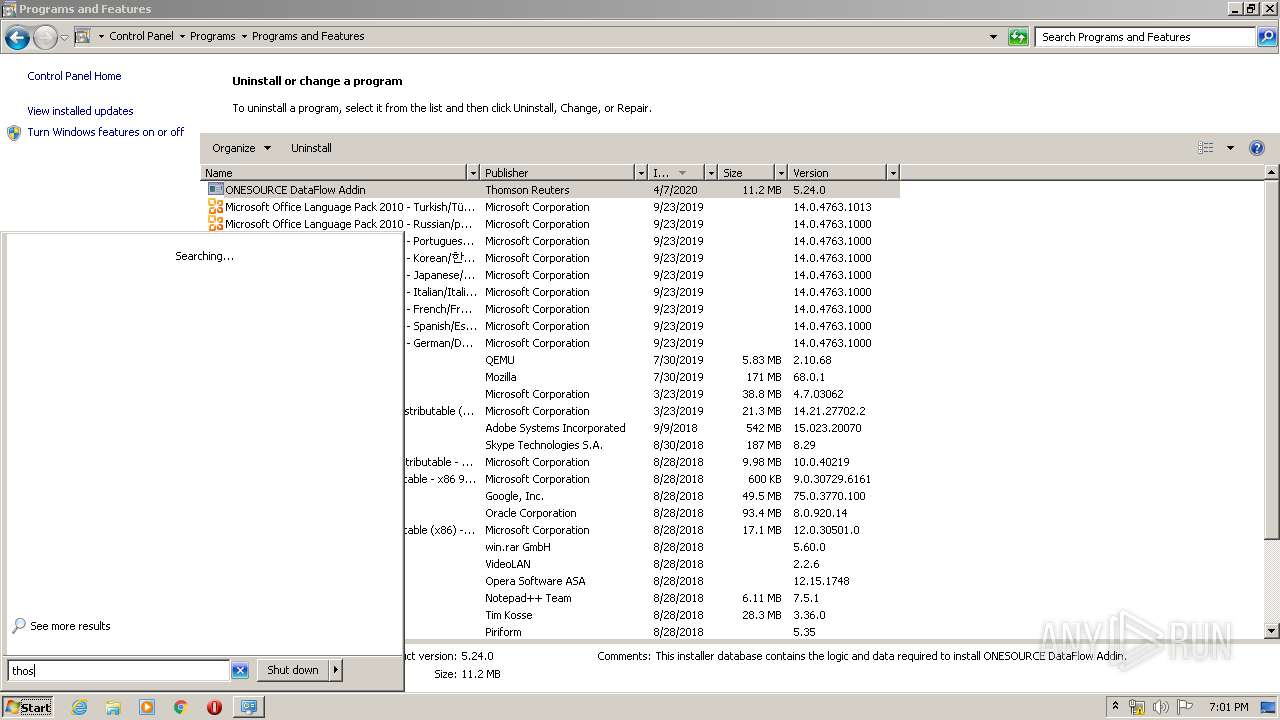The image size is (1280, 720).
Task: Sort by the Installed On column header
Action: point(676,173)
